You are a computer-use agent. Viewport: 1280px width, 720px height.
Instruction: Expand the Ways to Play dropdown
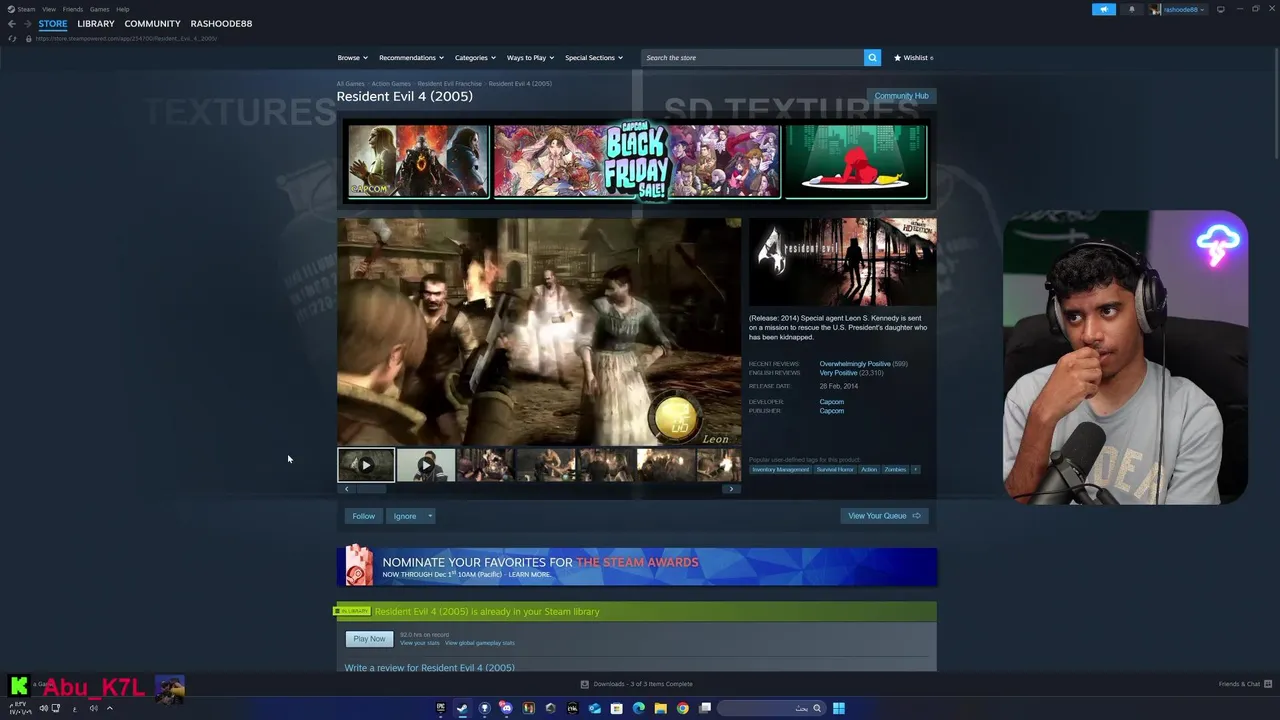530,58
